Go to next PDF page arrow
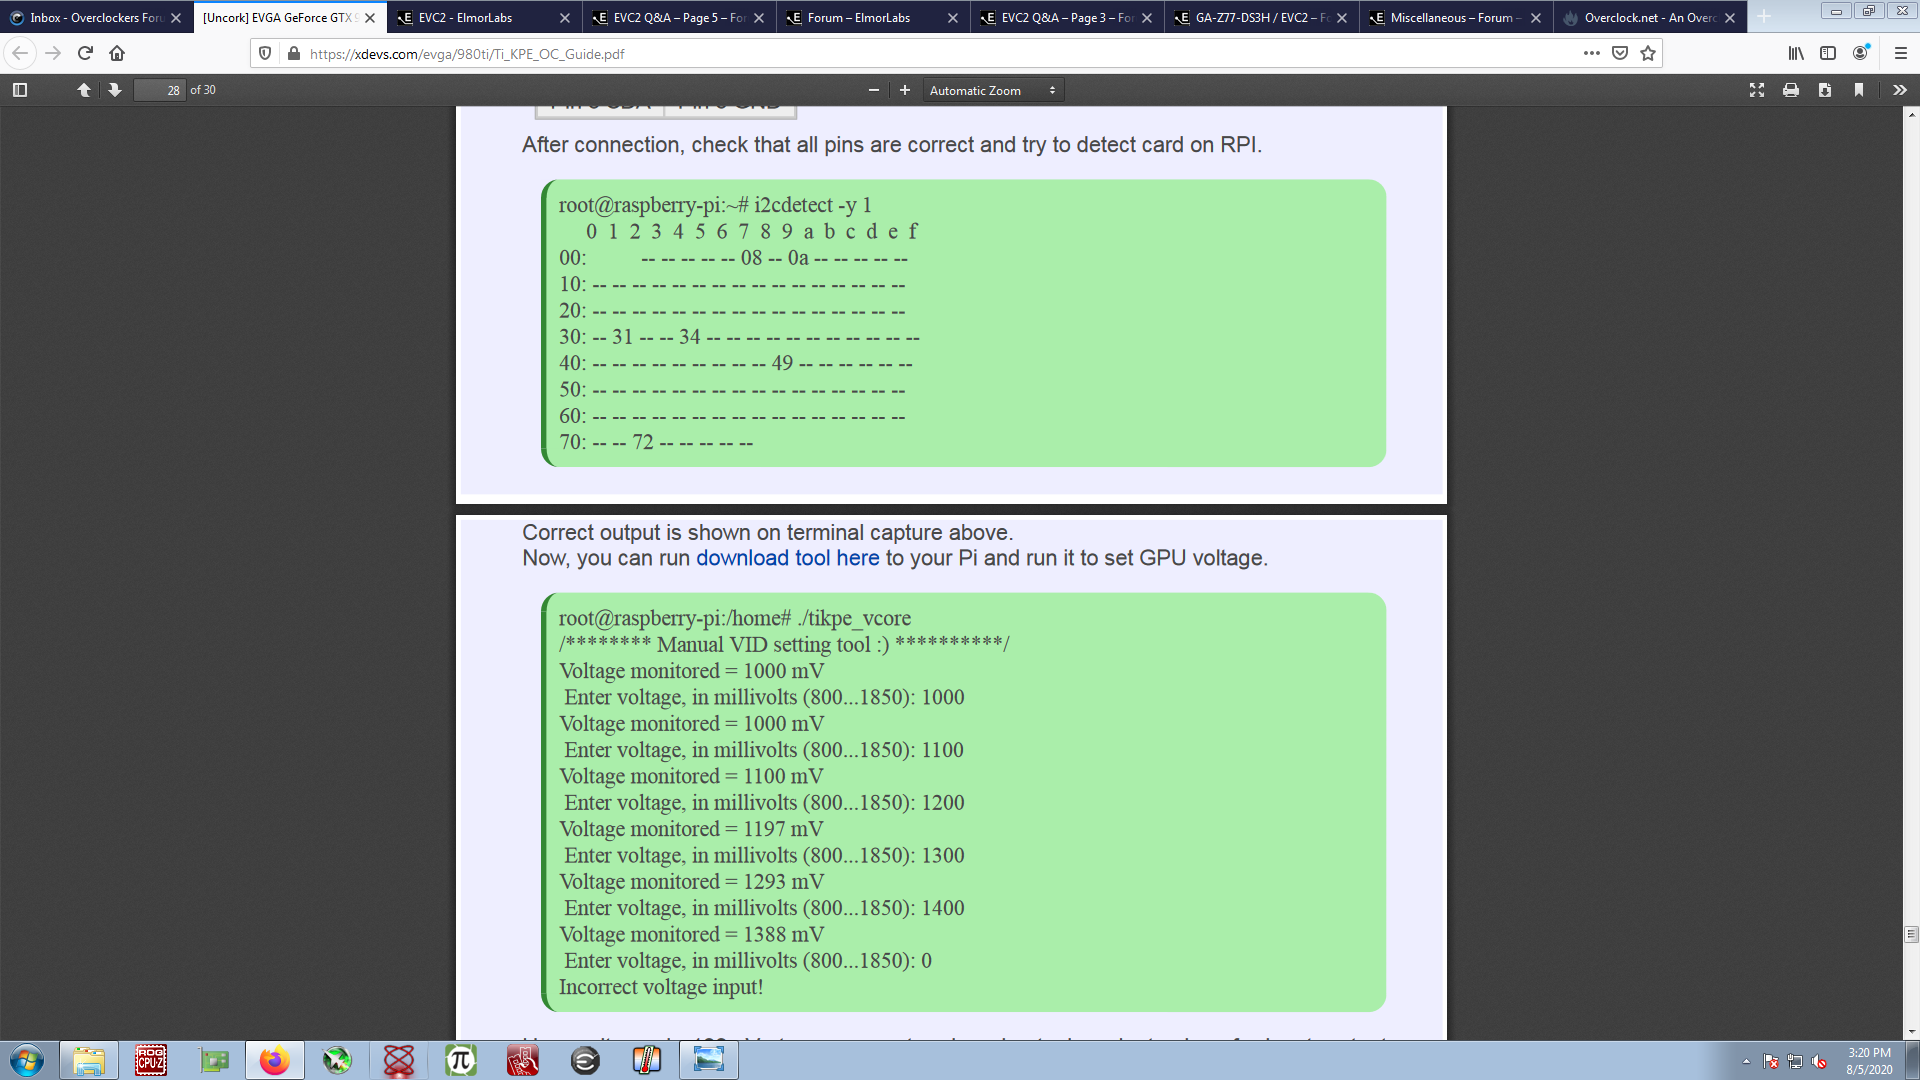 [115, 90]
